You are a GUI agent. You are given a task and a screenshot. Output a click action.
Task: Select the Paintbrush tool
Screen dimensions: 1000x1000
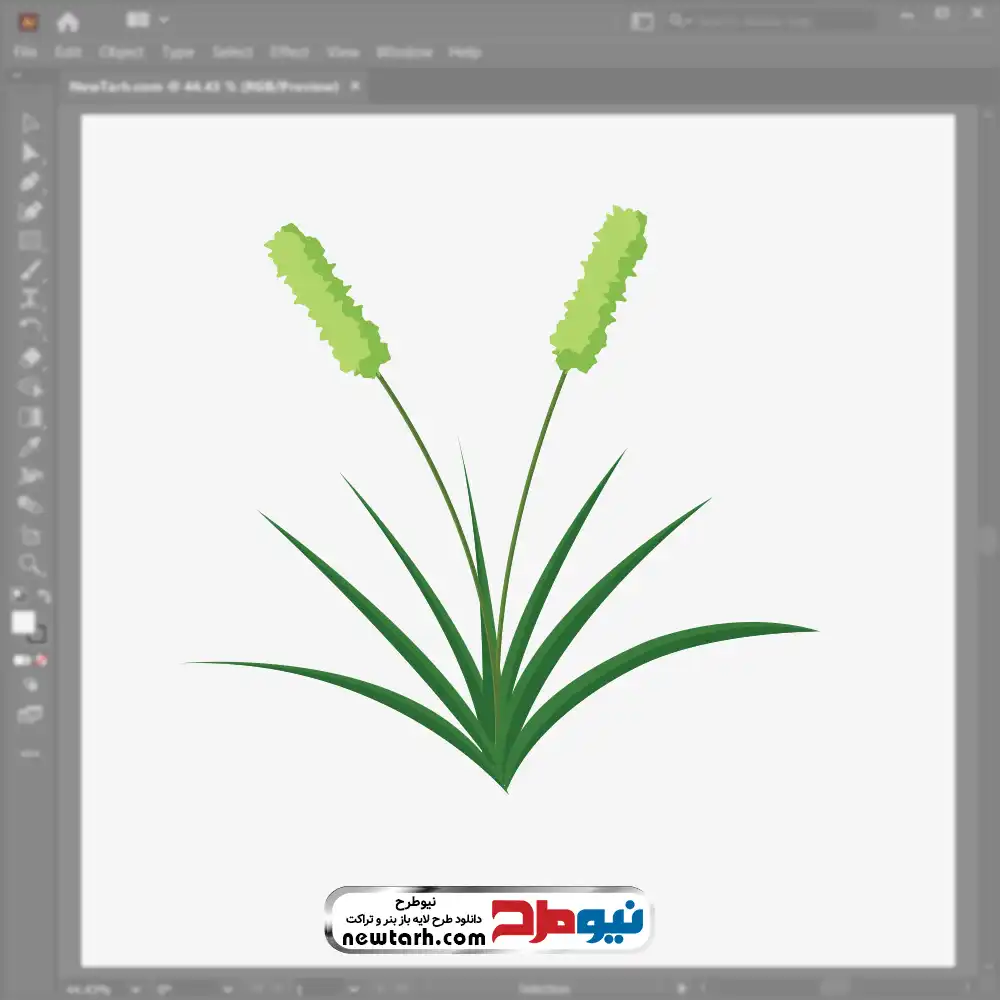click(x=29, y=270)
